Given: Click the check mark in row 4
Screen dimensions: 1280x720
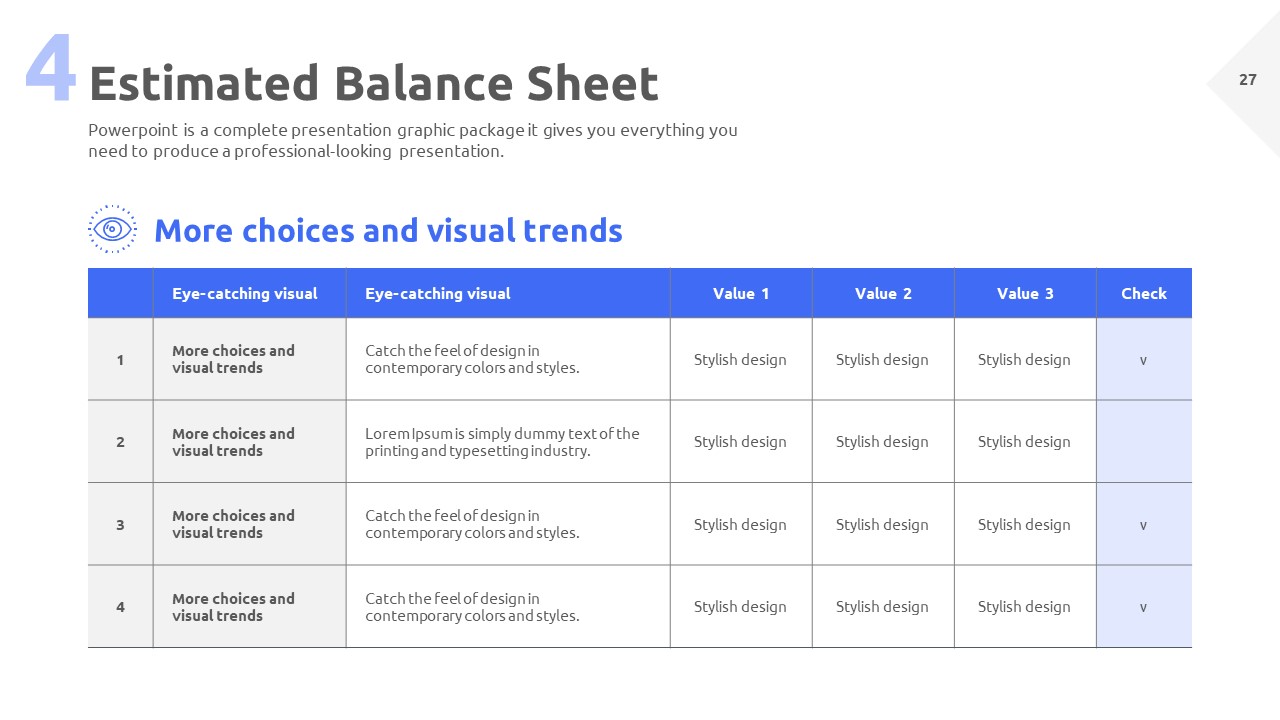Looking at the screenshot, I should (1143, 607).
